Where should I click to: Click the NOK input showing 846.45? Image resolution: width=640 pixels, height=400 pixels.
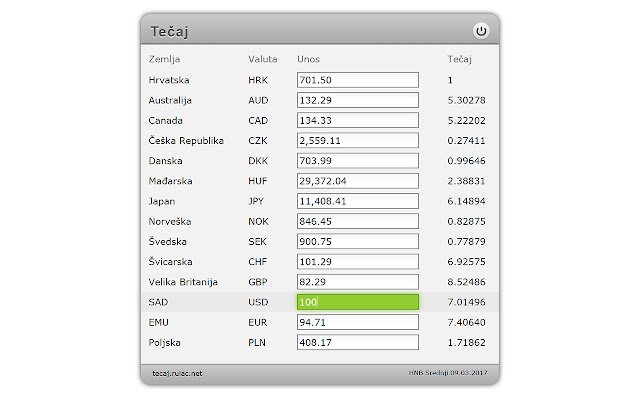pyautogui.click(x=358, y=221)
